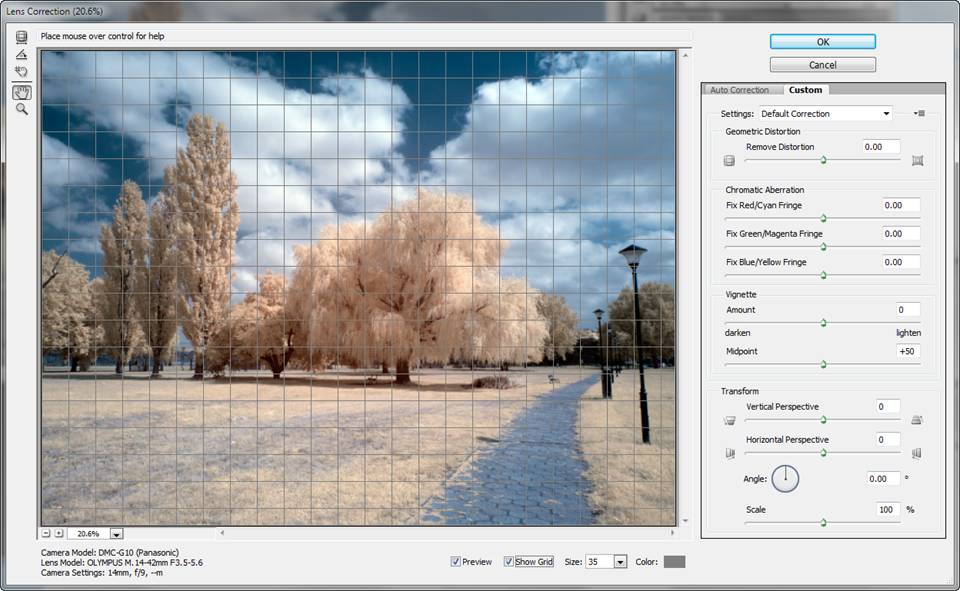Open the Settings panel flyout menu icon

point(918,114)
